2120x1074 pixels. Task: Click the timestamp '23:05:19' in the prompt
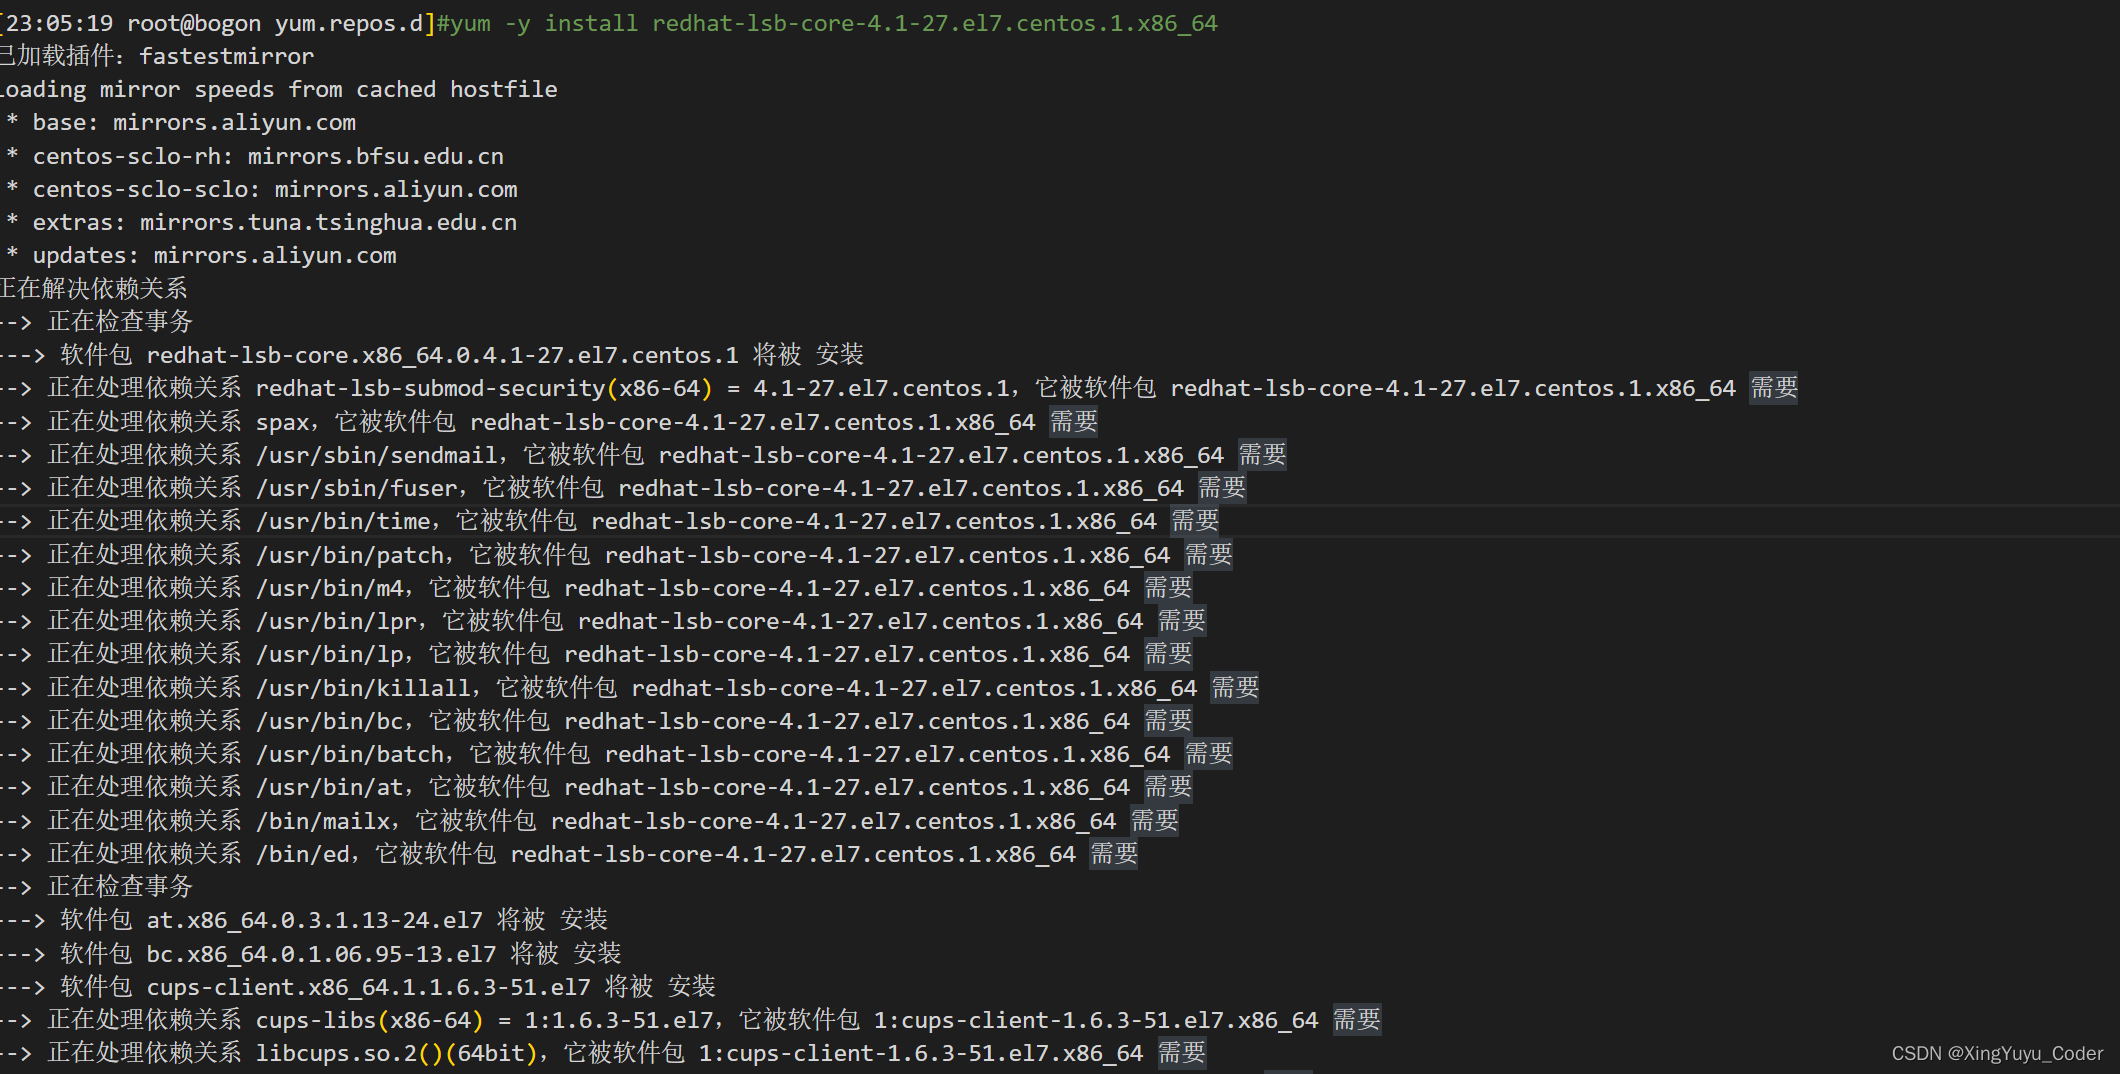pyautogui.click(x=60, y=23)
